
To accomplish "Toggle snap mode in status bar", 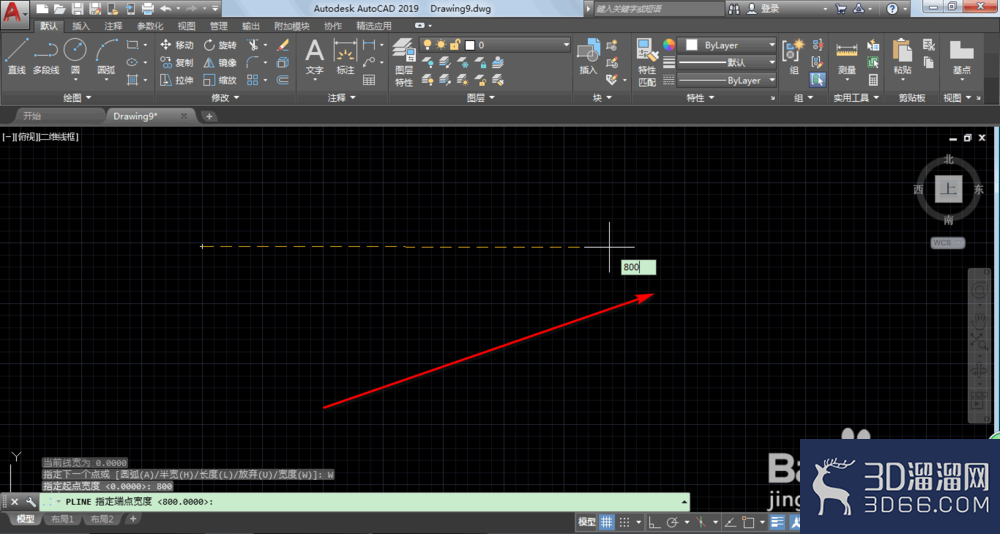I will point(625,522).
